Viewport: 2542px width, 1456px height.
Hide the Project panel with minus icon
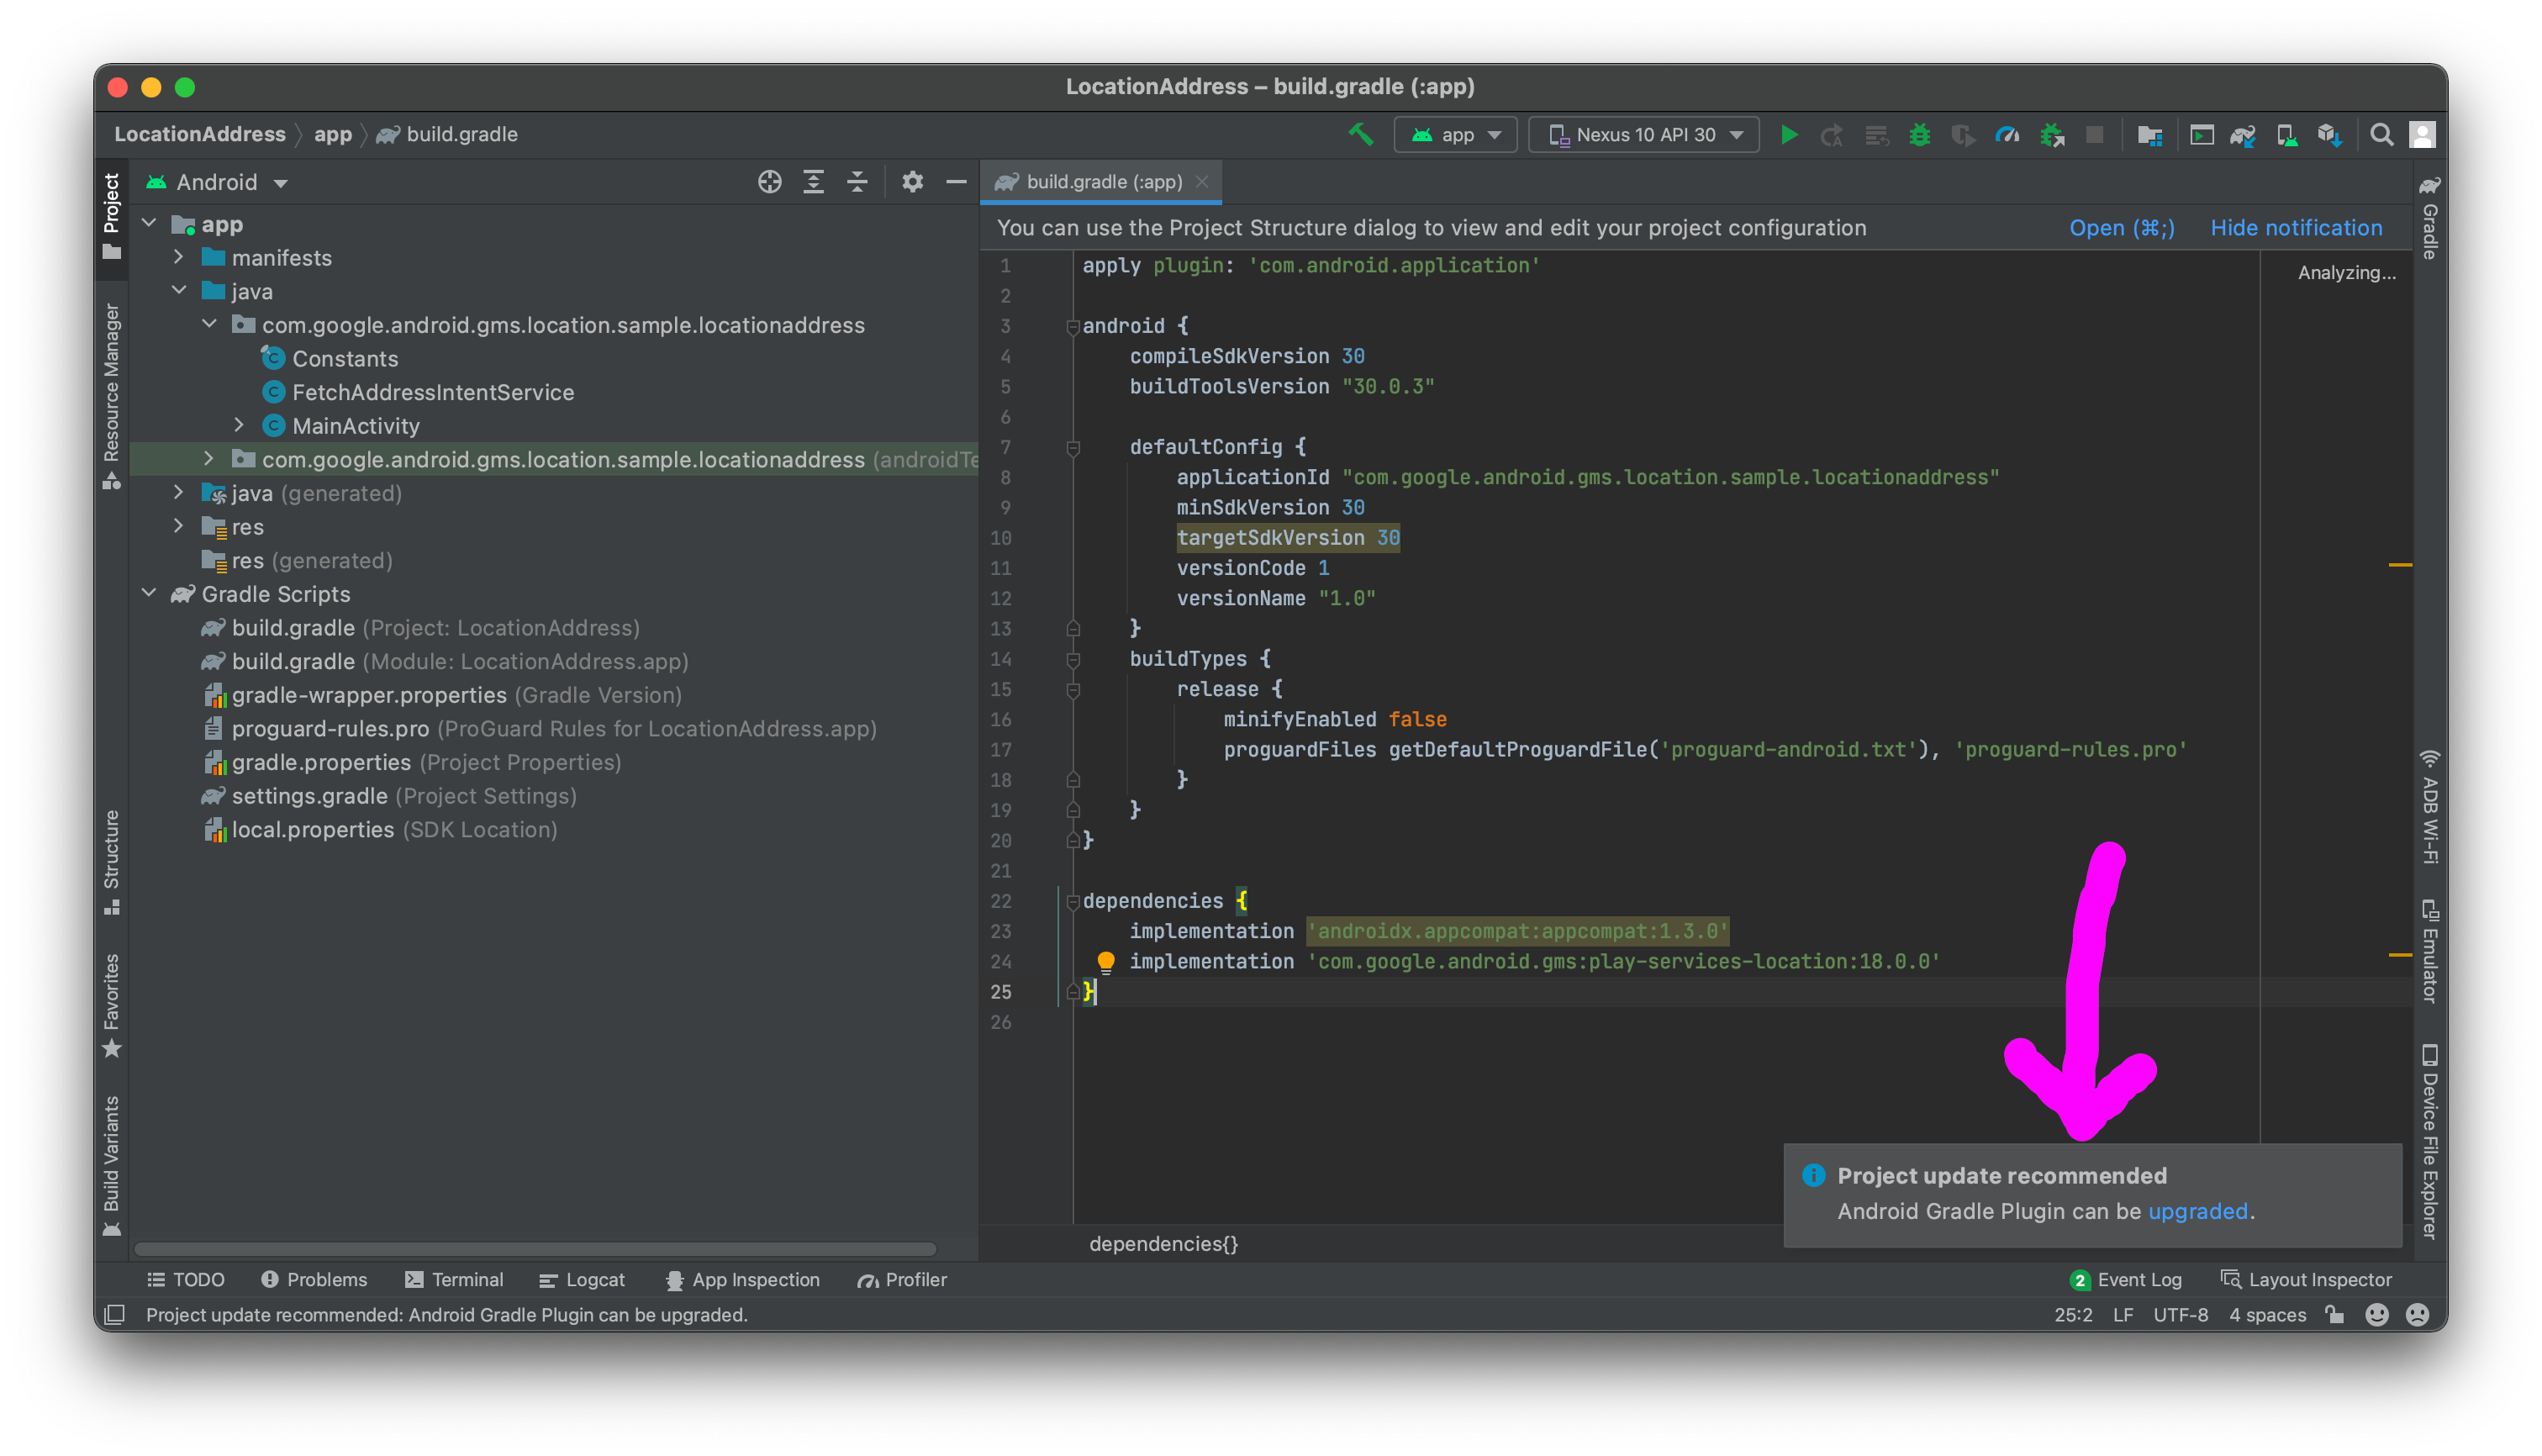(956, 182)
